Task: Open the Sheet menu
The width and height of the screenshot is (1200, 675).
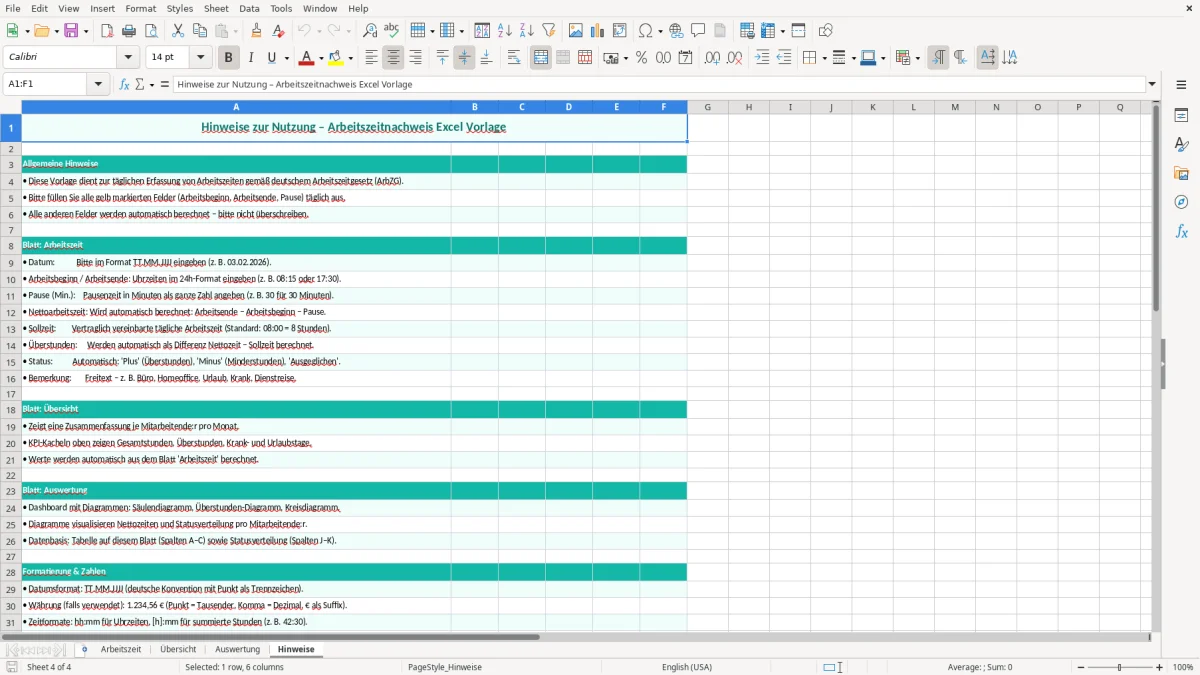Action: (216, 8)
